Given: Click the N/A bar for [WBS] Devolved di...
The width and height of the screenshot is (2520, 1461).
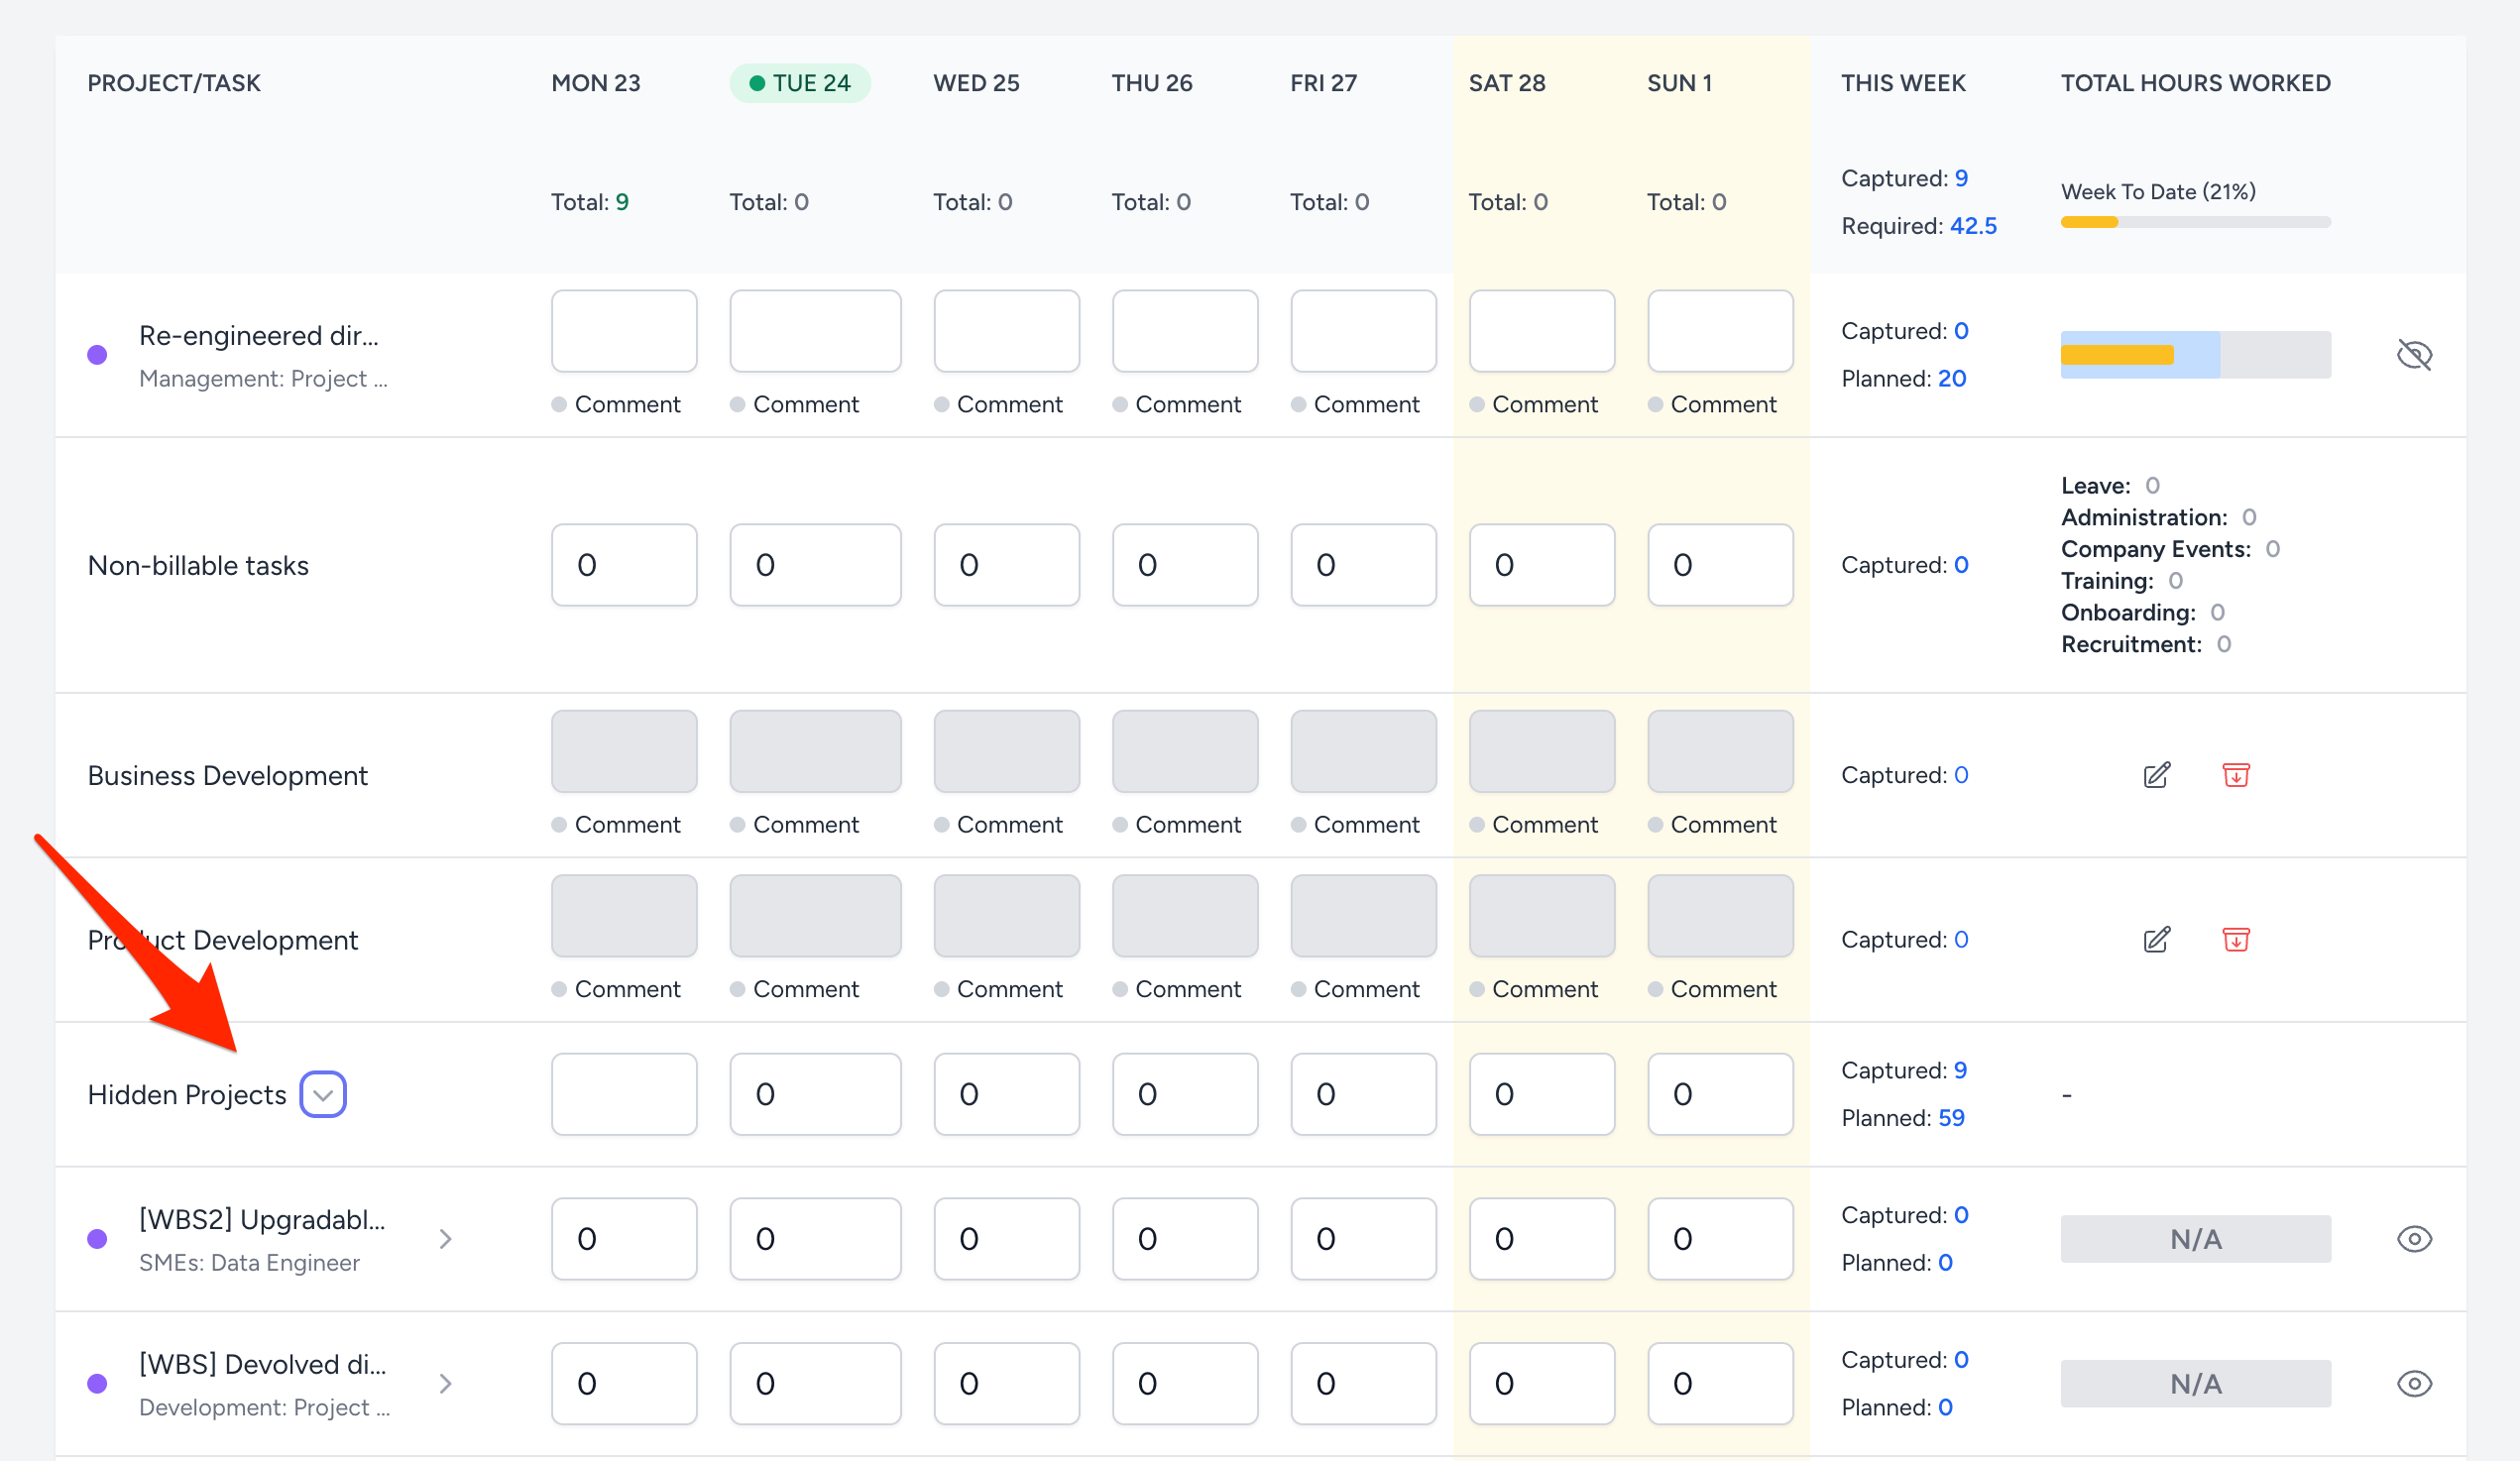Looking at the screenshot, I should [x=2195, y=1383].
